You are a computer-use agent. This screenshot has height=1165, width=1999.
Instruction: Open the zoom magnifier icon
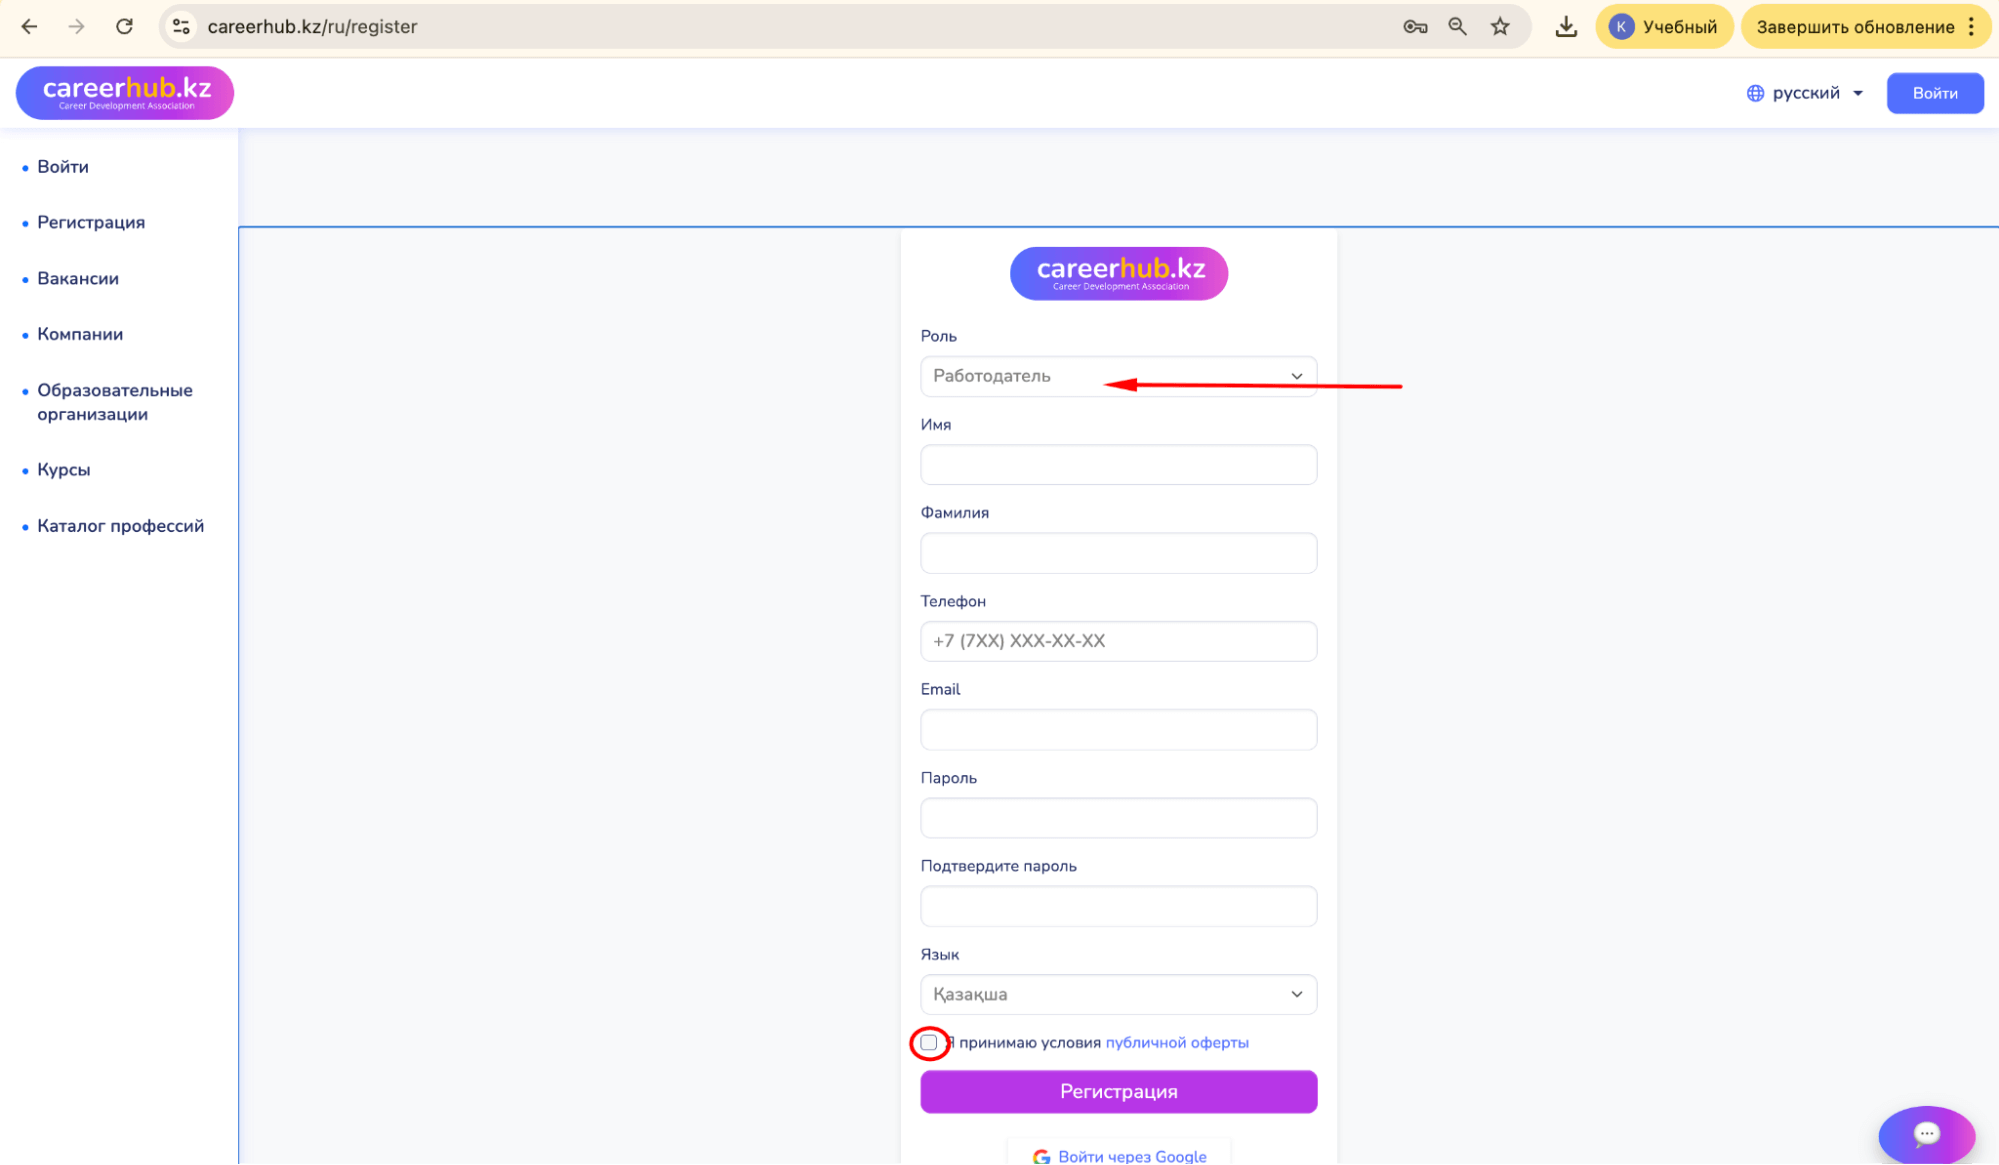pyautogui.click(x=1457, y=27)
